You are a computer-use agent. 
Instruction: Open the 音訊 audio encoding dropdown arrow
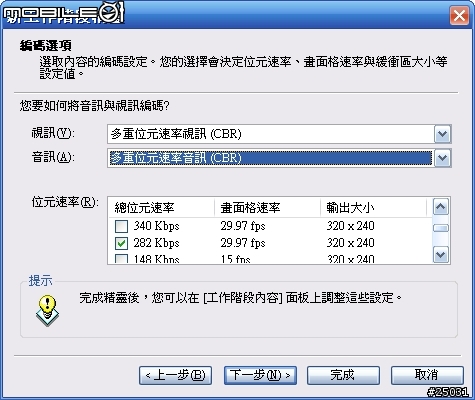click(442, 158)
